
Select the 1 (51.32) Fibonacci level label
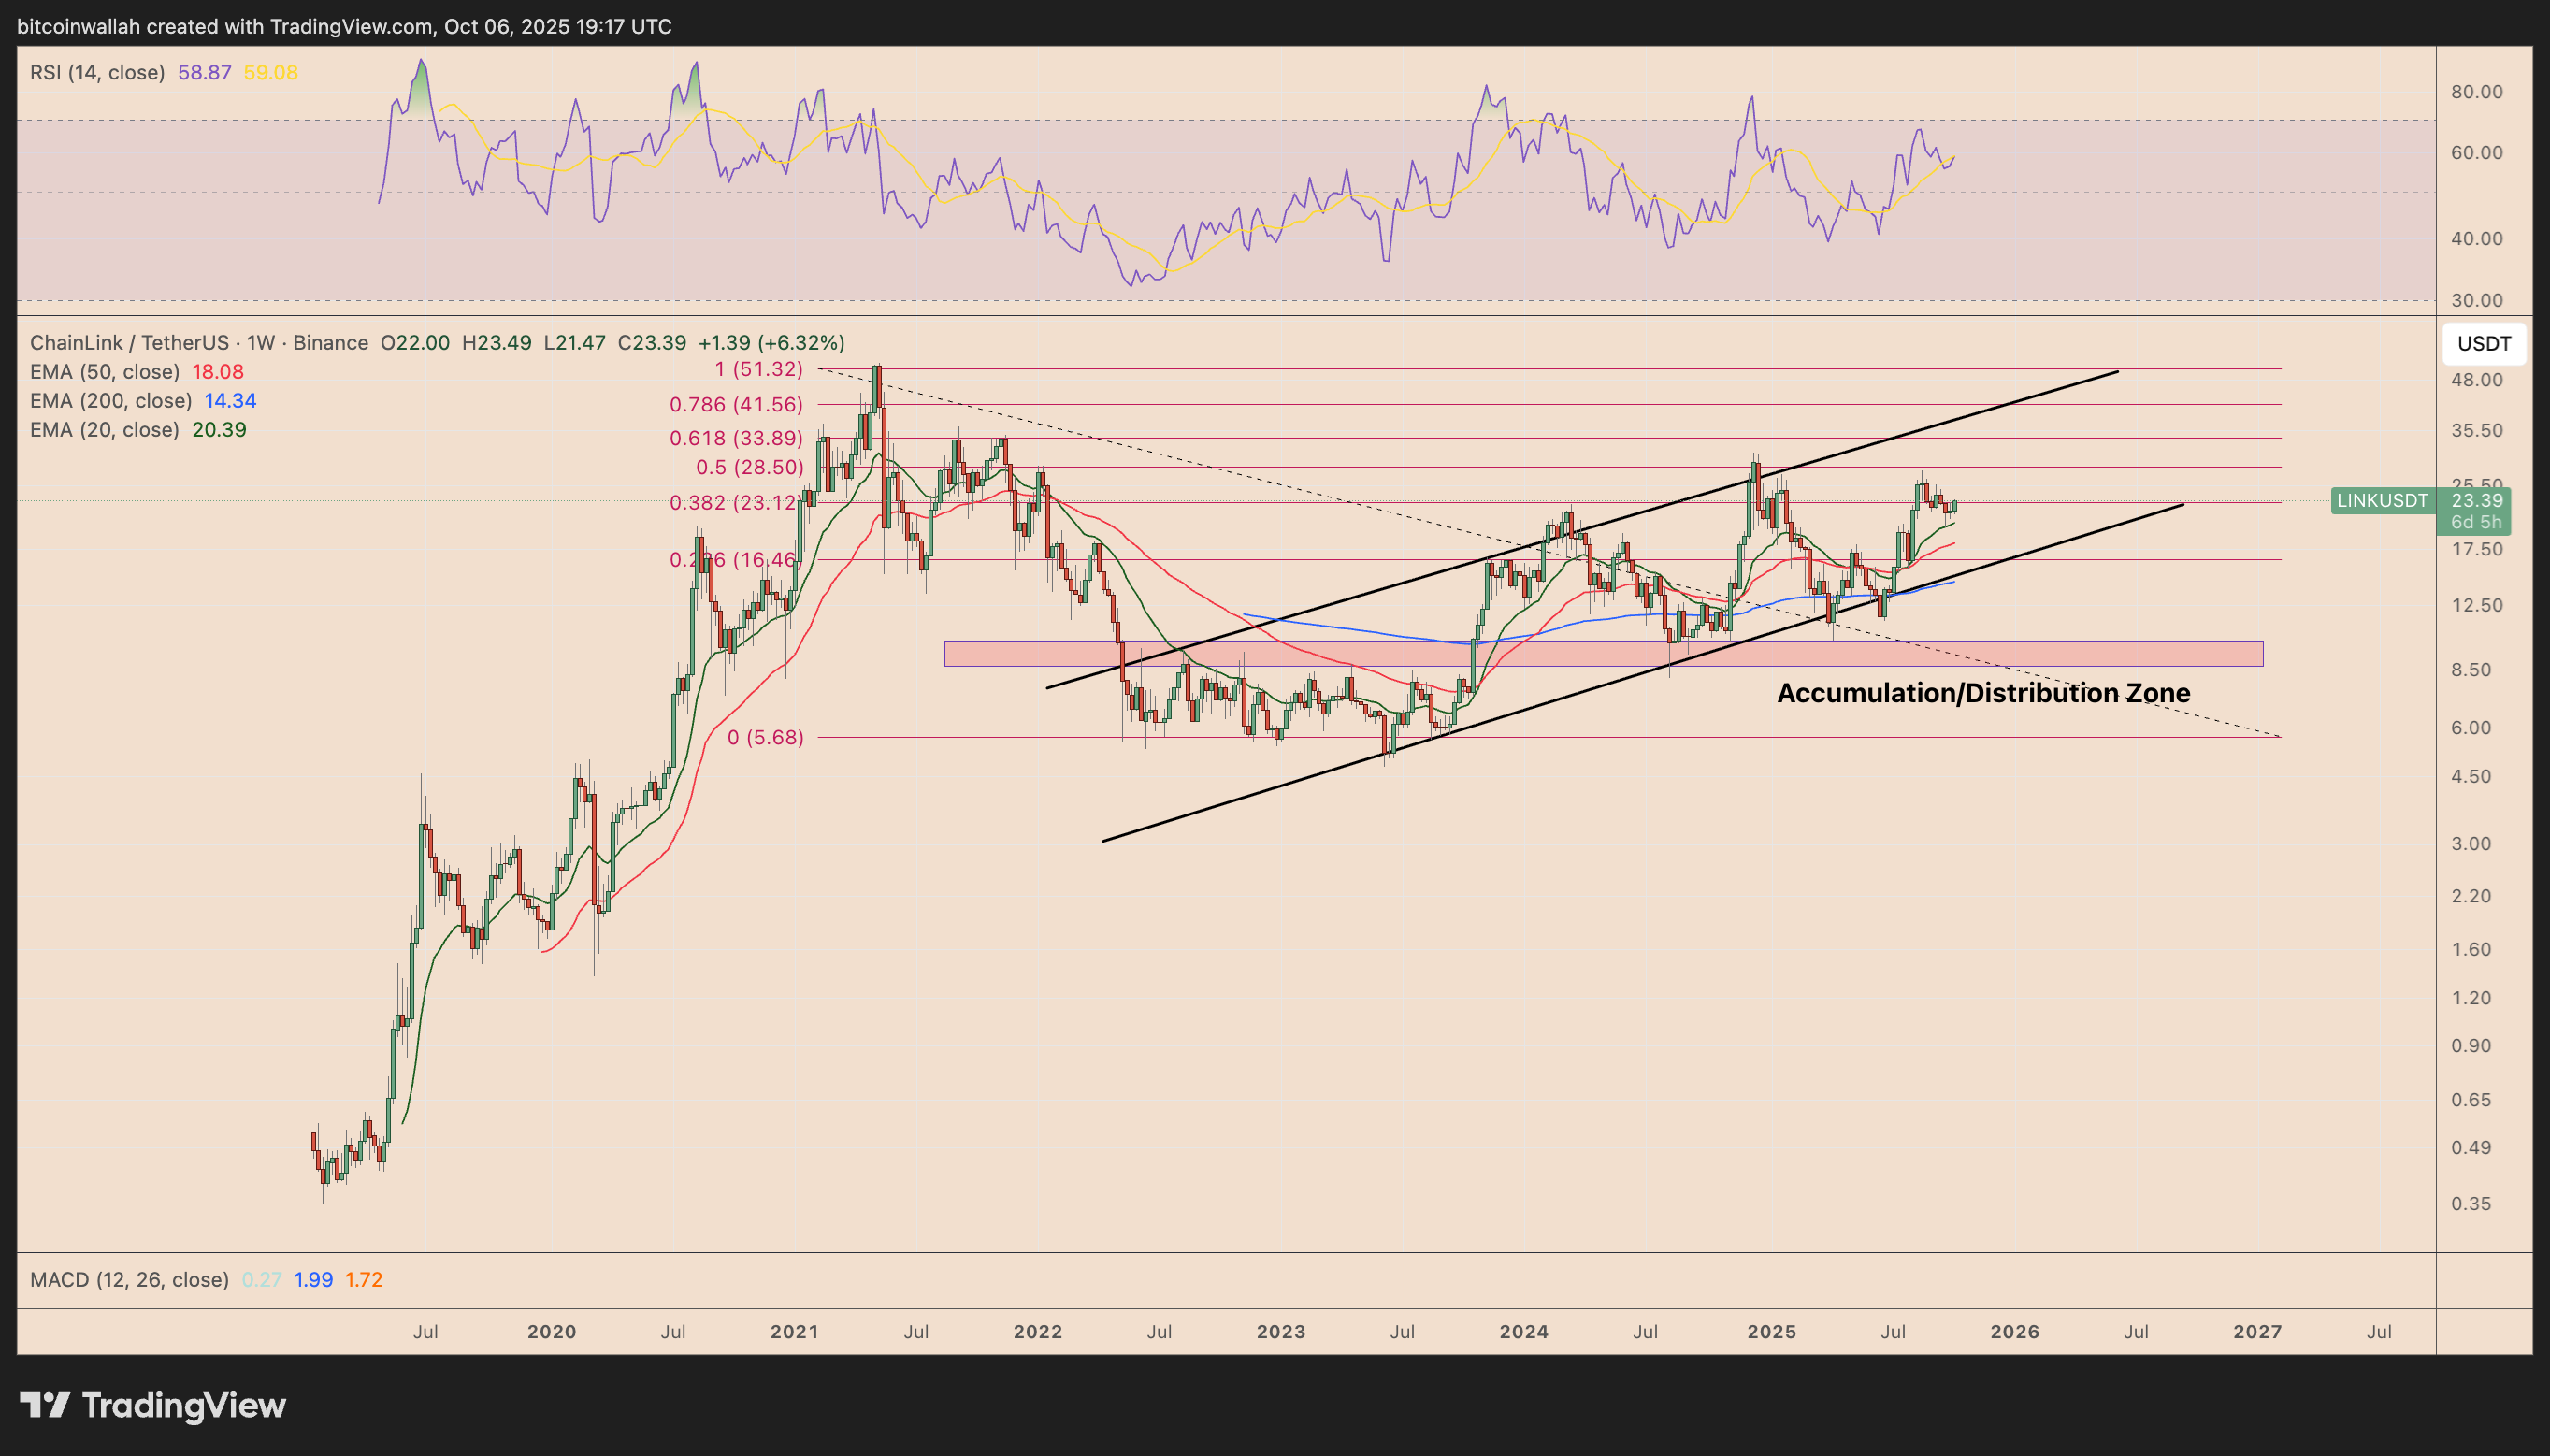point(758,369)
